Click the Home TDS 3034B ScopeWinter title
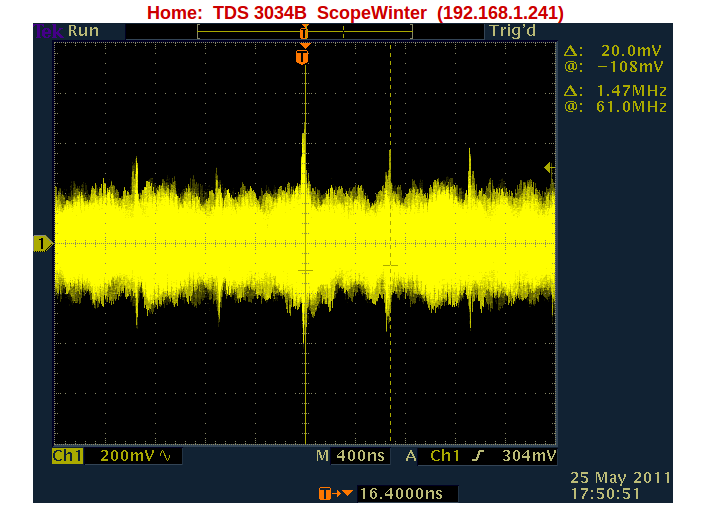This screenshot has width=702, height=511. pos(355,13)
